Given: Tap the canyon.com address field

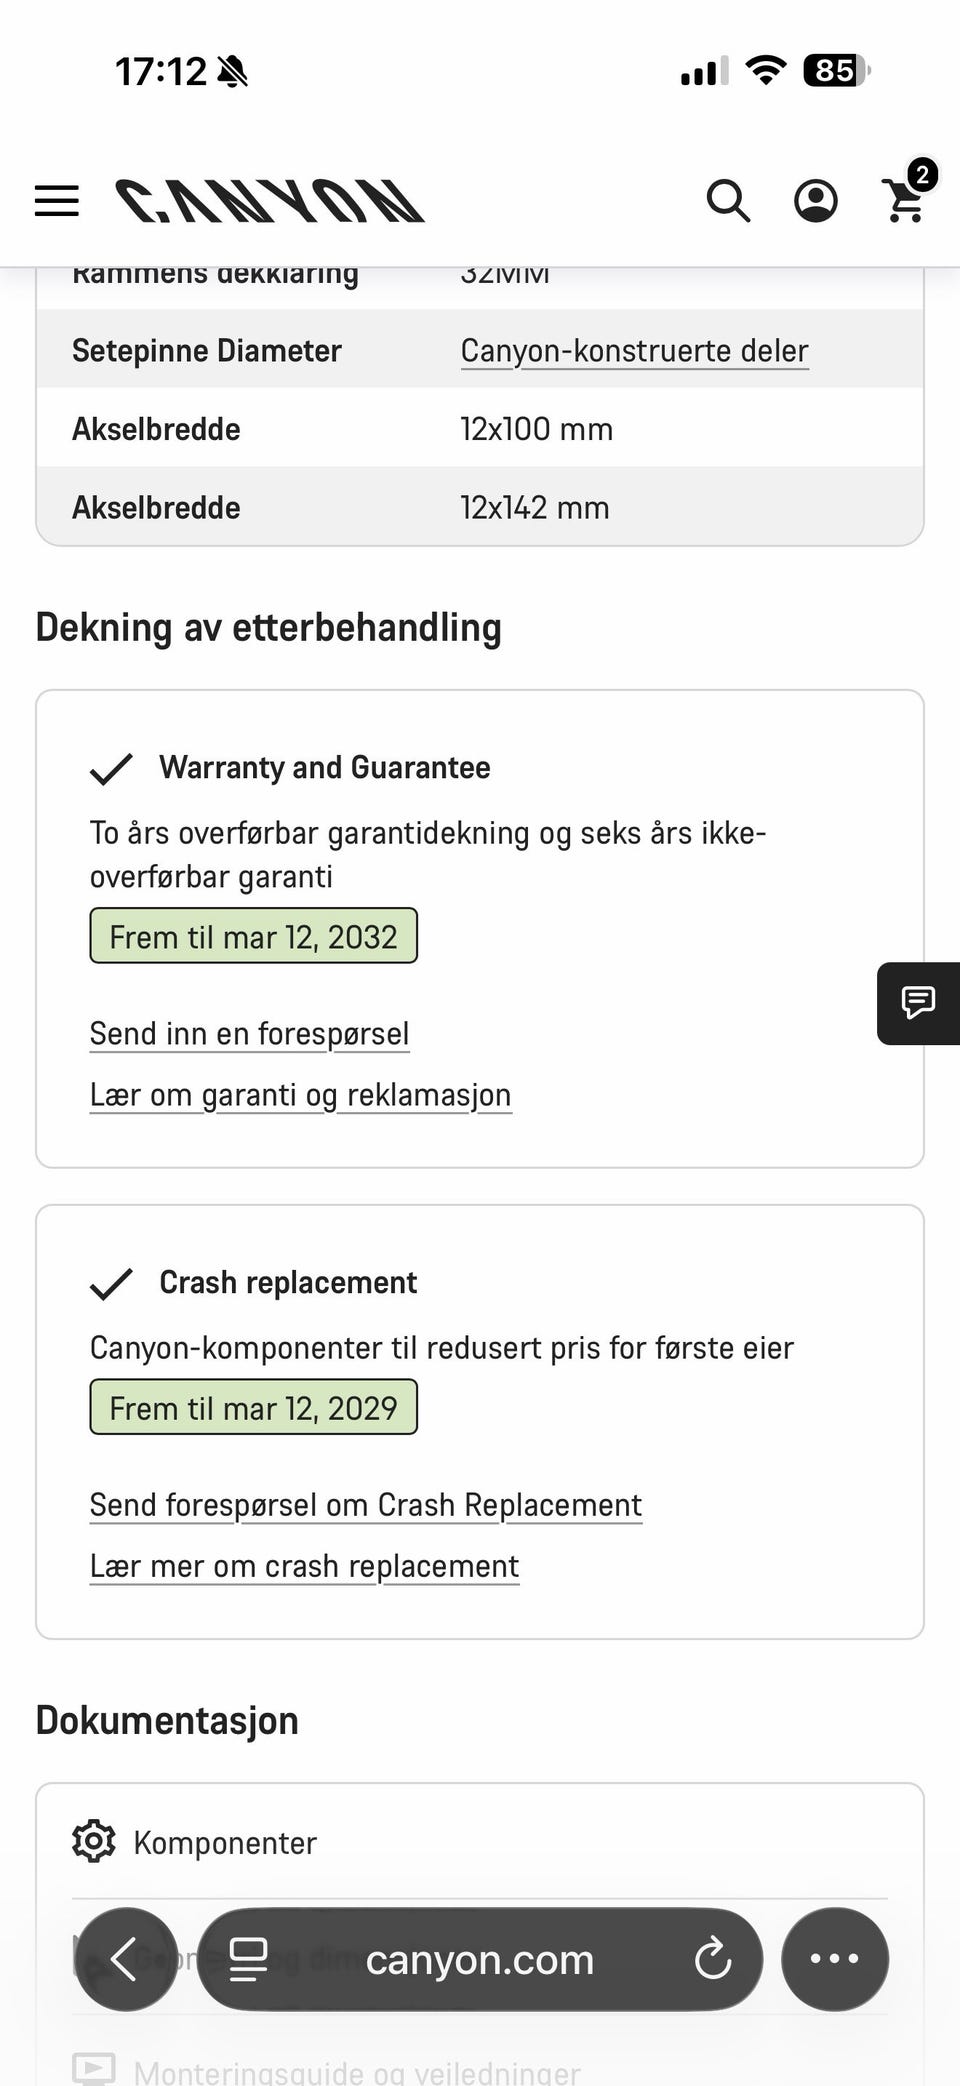Looking at the screenshot, I should (x=480, y=1959).
